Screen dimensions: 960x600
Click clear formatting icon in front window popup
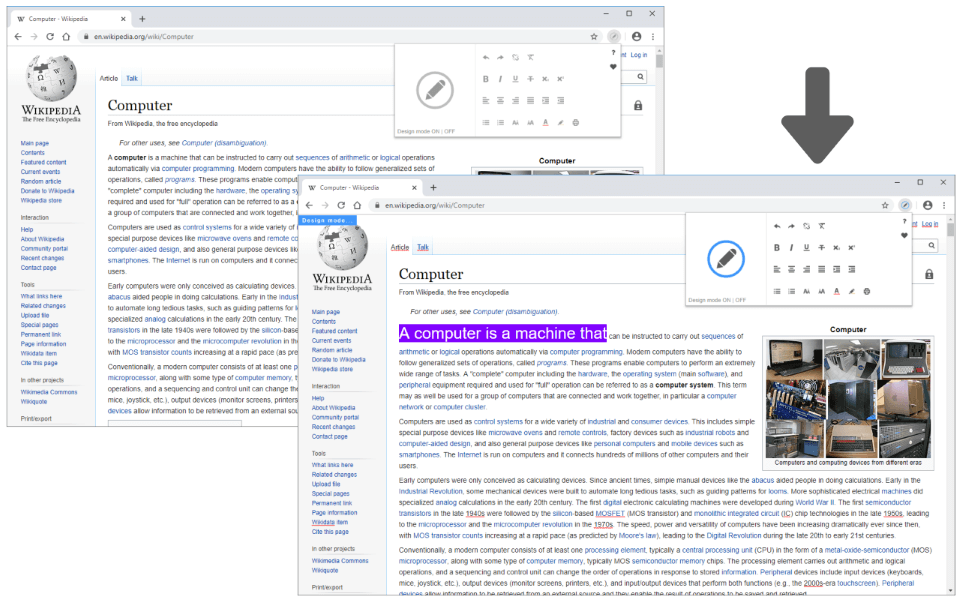[822, 226]
